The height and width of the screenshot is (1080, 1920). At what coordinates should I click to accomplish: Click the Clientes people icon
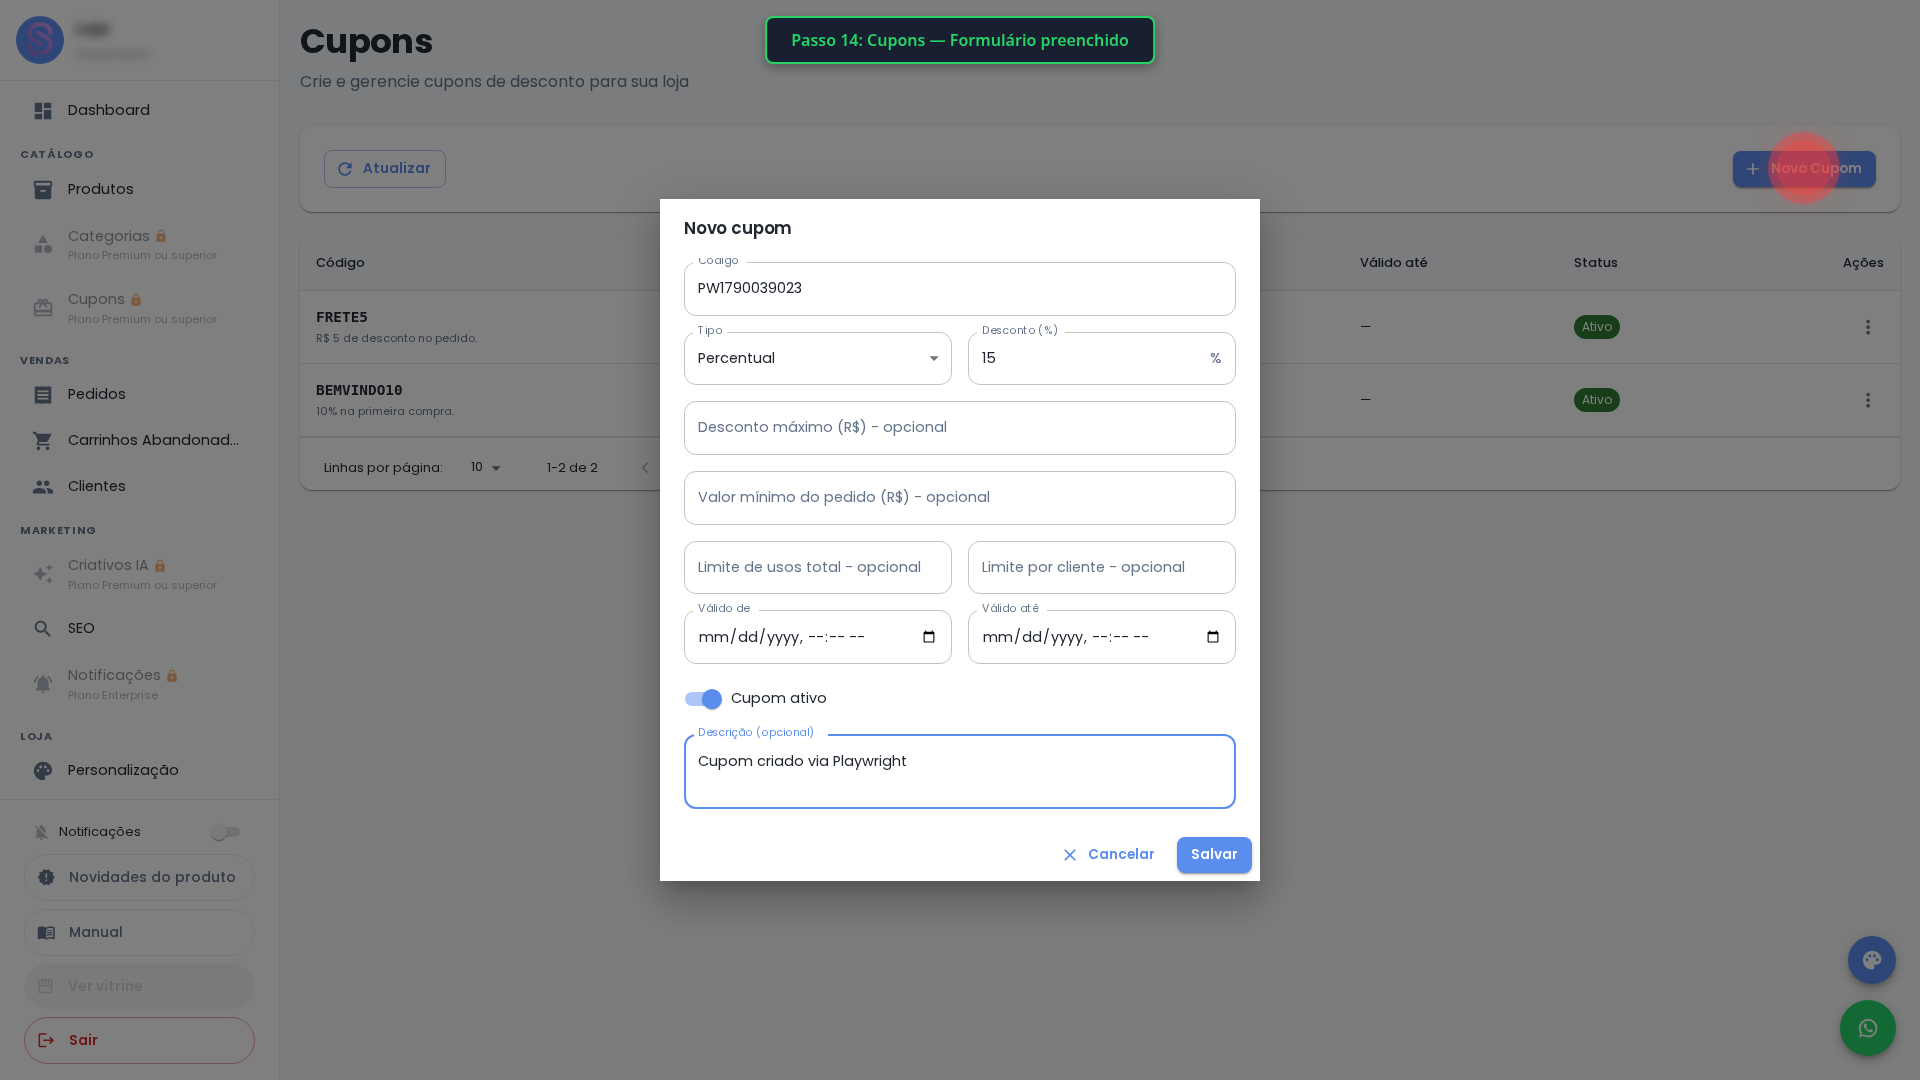click(x=43, y=487)
